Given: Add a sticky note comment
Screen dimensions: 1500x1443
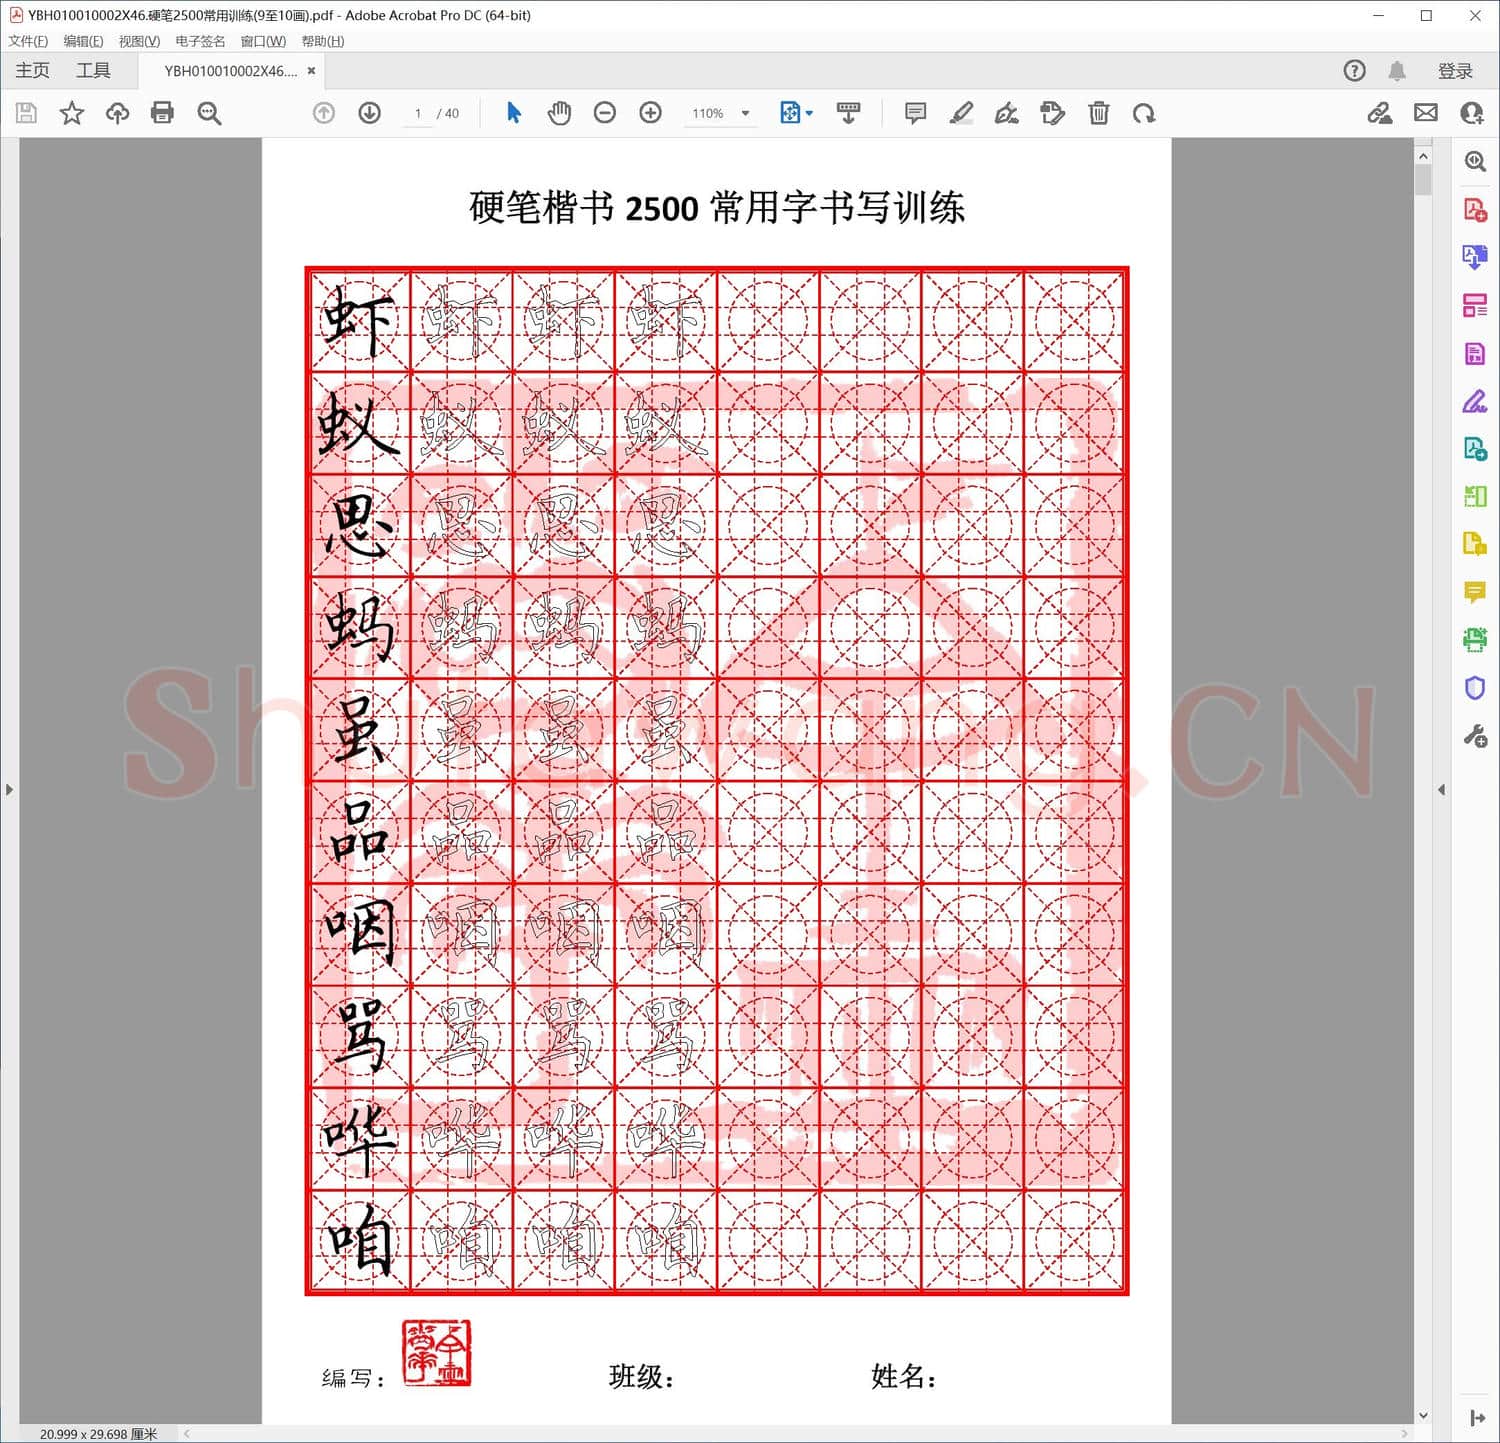Looking at the screenshot, I should click(915, 113).
